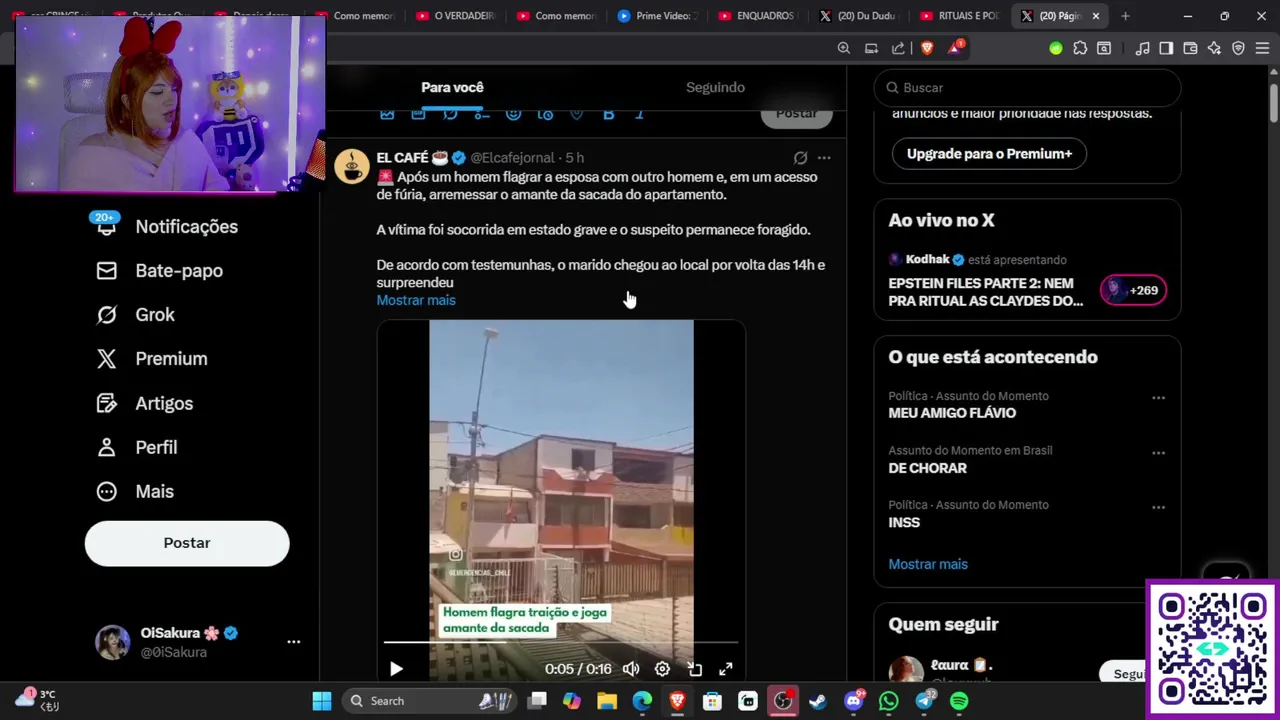The height and width of the screenshot is (720, 1280).
Task: Open Spotify from the taskbar
Action: (x=959, y=701)
